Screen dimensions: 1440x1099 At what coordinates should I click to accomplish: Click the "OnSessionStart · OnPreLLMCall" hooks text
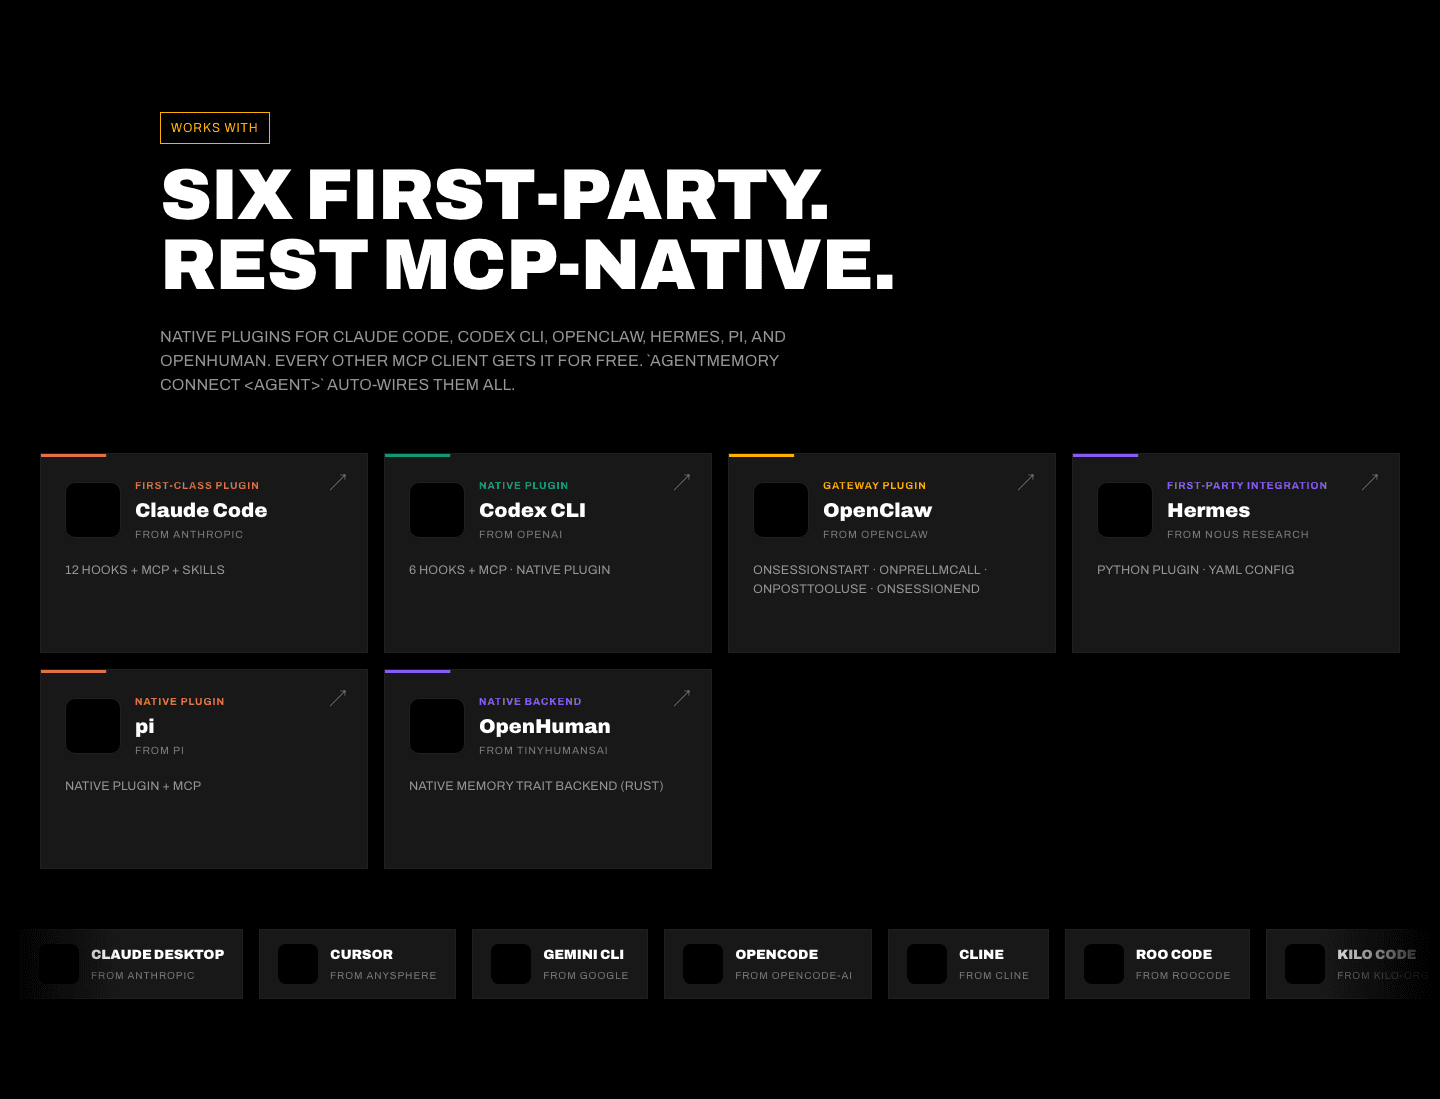870,579
